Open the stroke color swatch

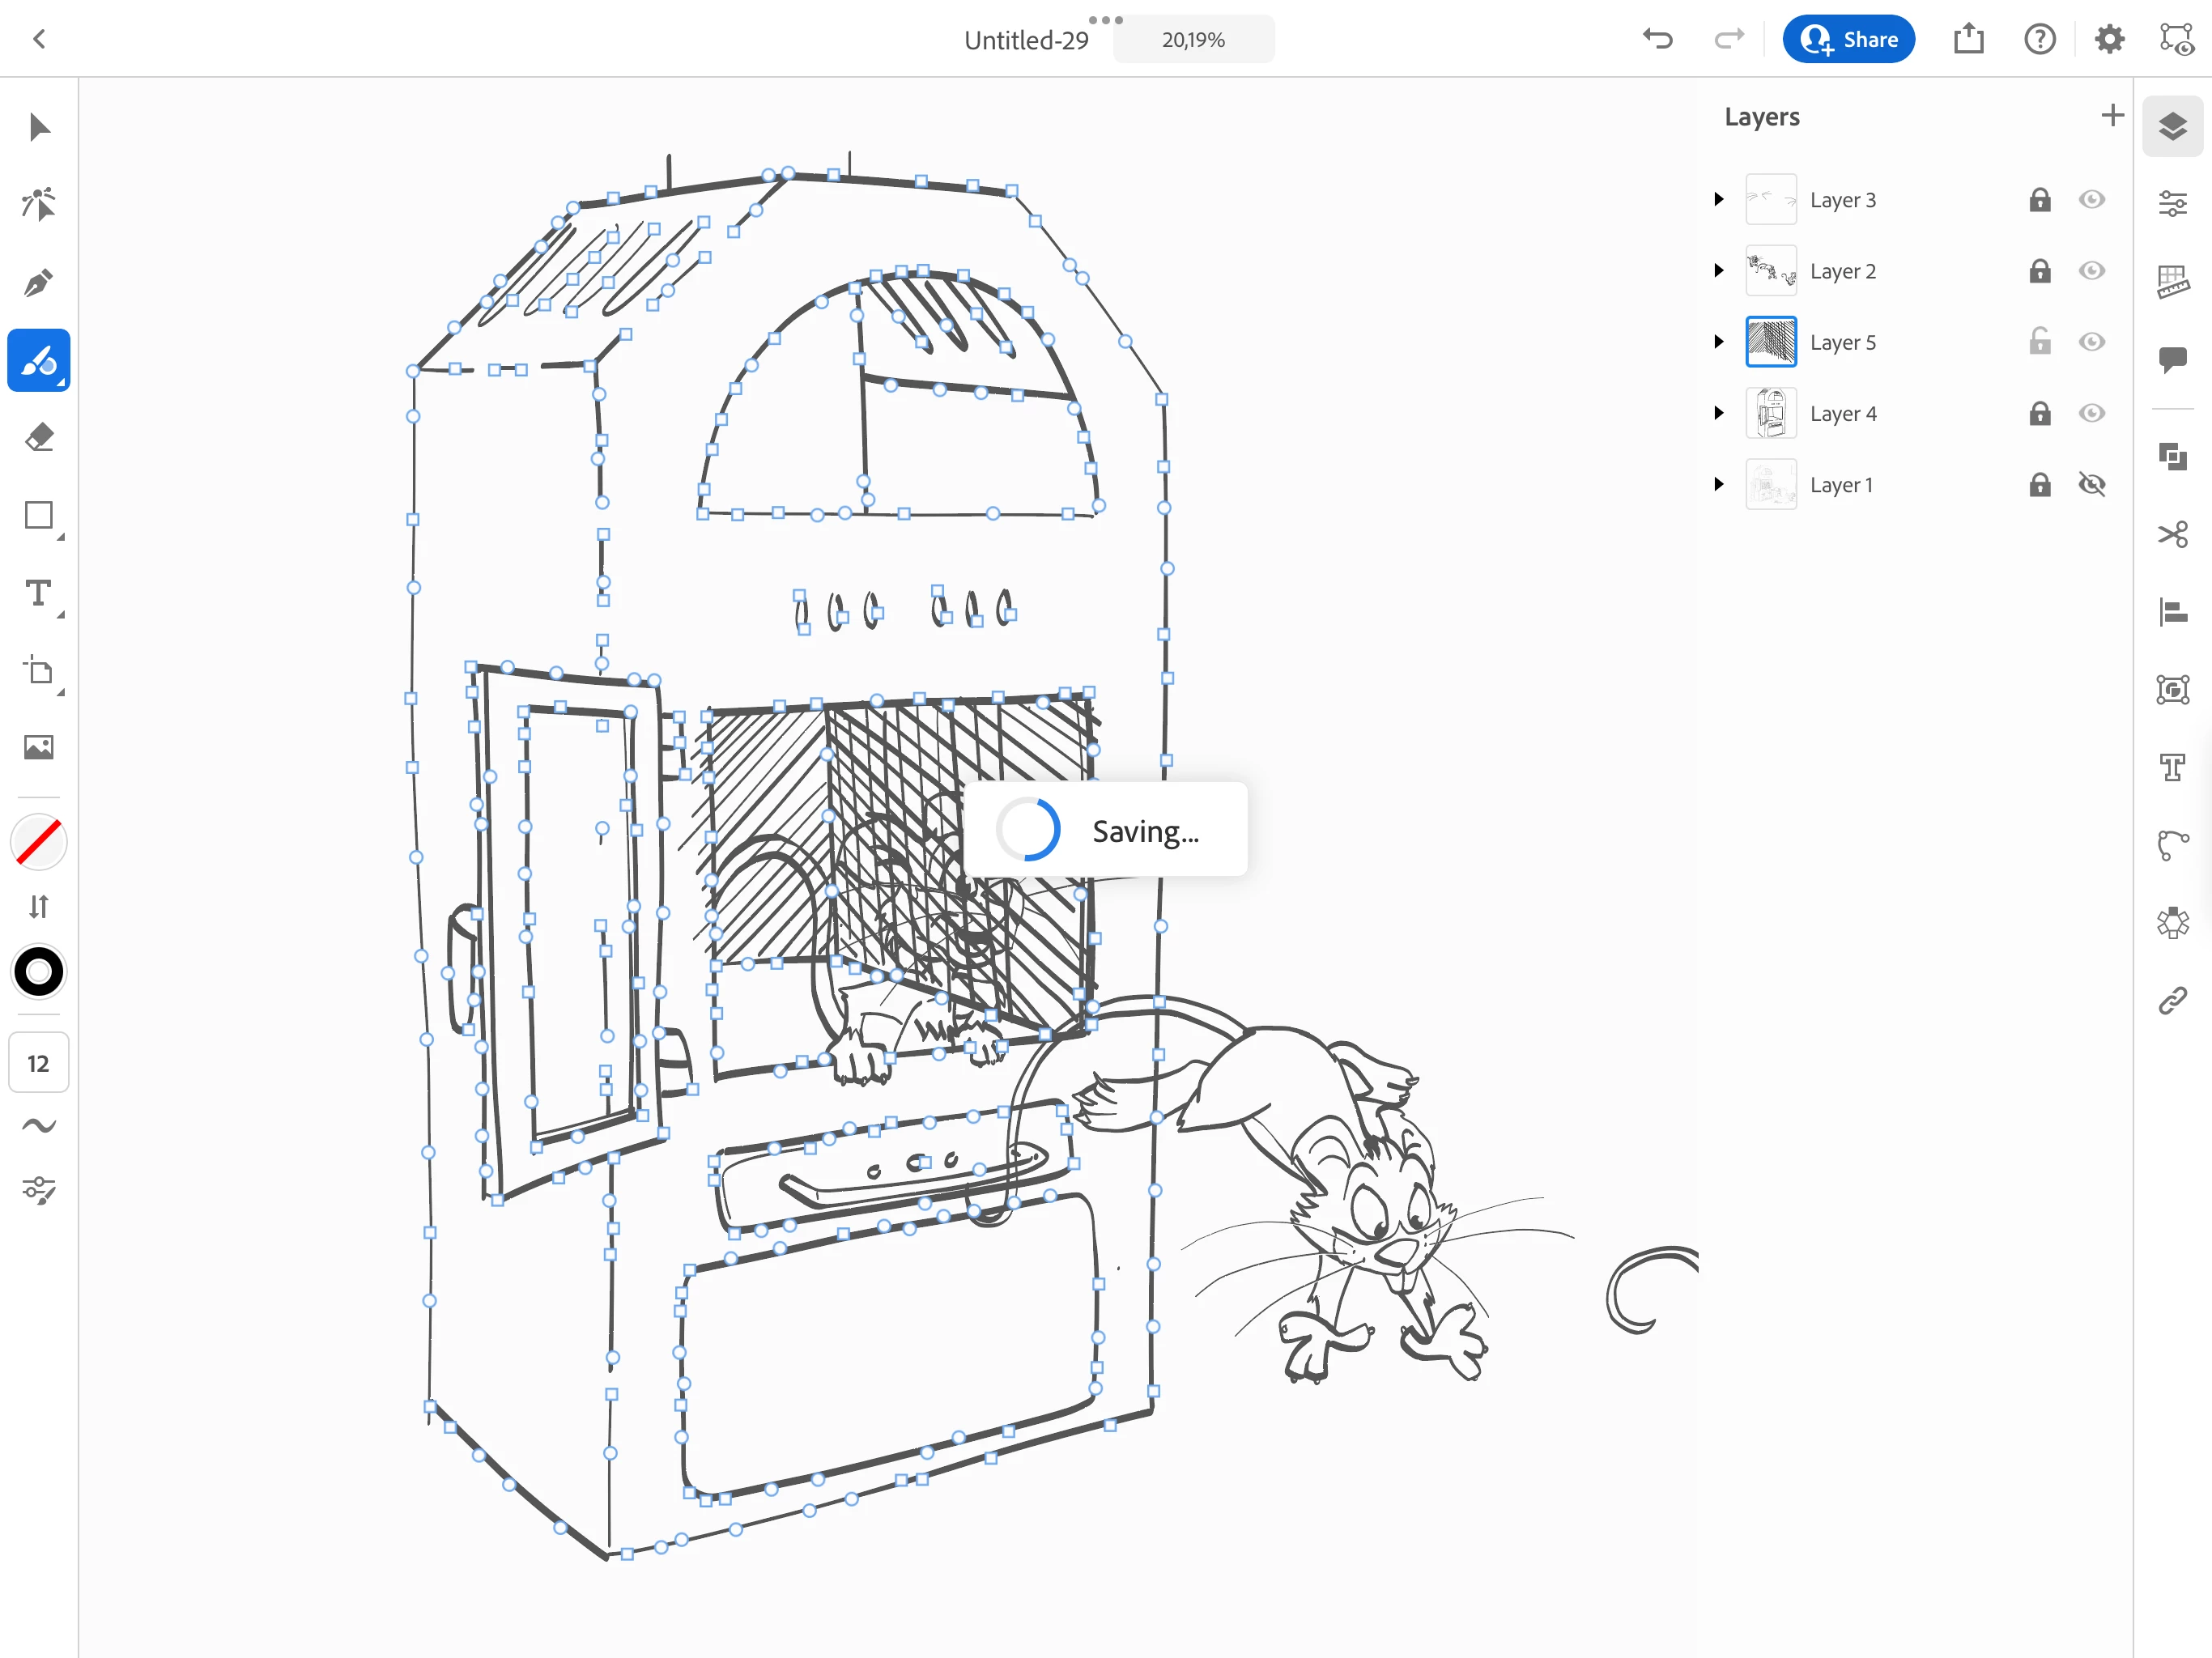(x=38, y=971)
